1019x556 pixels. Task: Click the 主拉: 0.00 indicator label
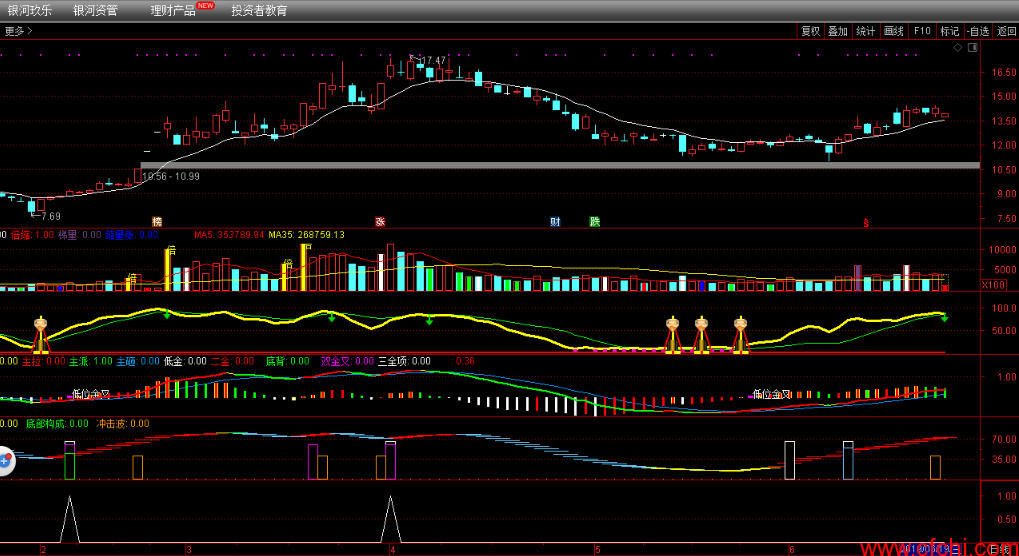pos(44,361)
